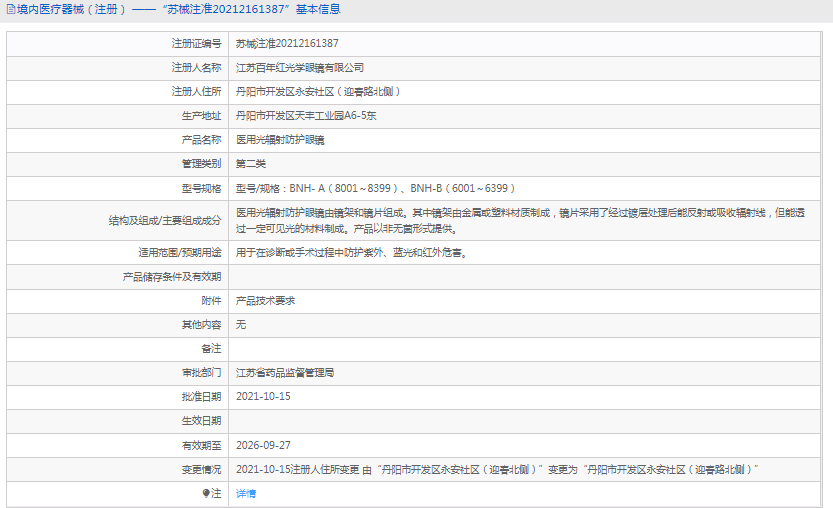Select registration number 苏械注准20212161387 in table
This screenshot has width=833, height=508.
287,44
